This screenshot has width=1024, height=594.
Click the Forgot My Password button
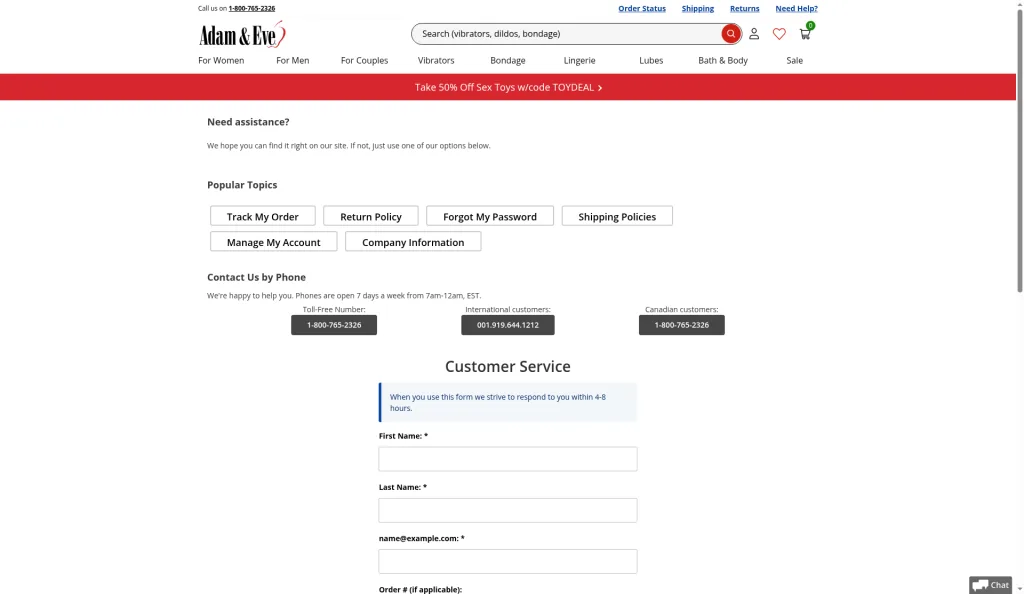tap(490, 216)
